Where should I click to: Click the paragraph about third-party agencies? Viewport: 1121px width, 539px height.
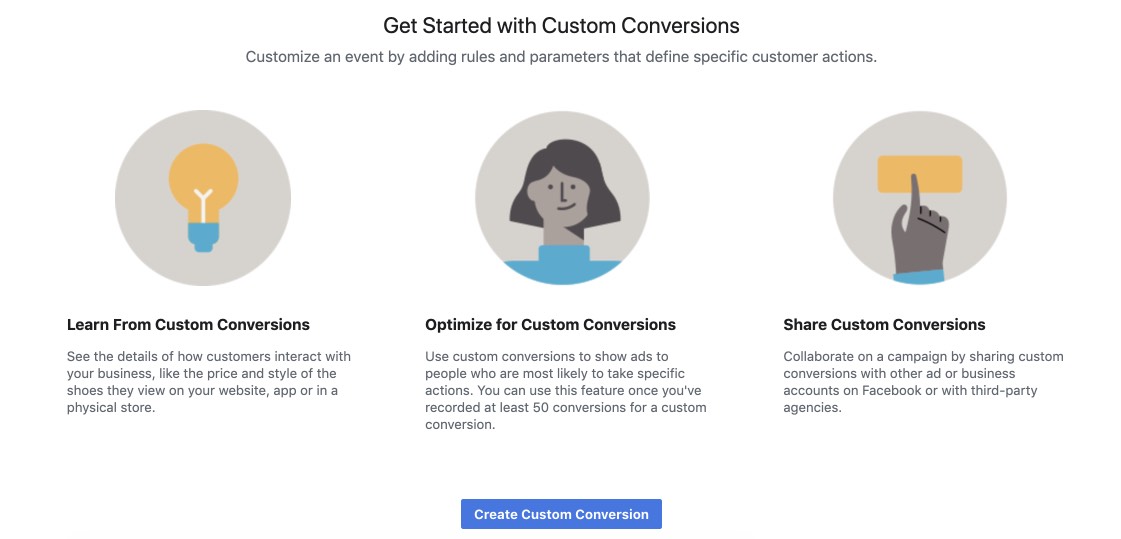click(x=924, y=382)
